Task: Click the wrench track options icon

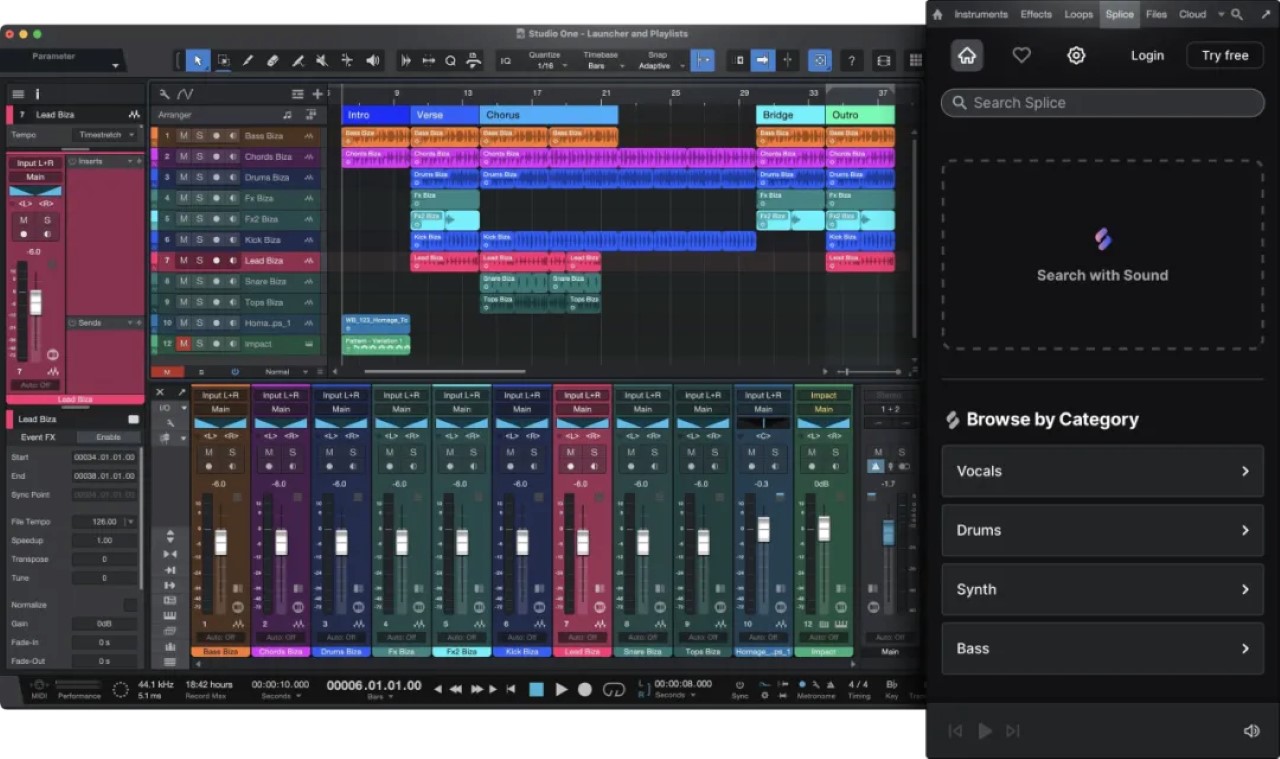Action: (x=165, y=94)
